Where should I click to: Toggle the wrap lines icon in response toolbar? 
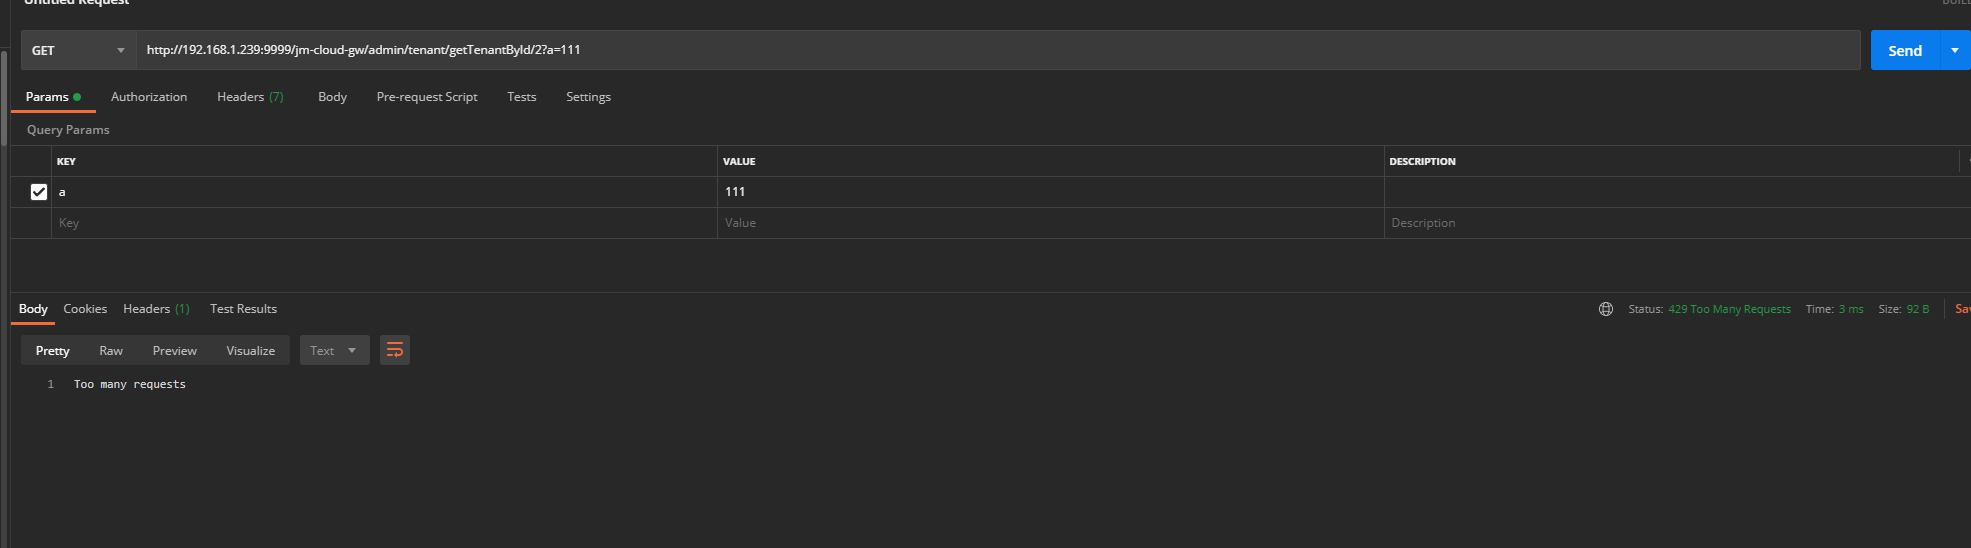395,350
